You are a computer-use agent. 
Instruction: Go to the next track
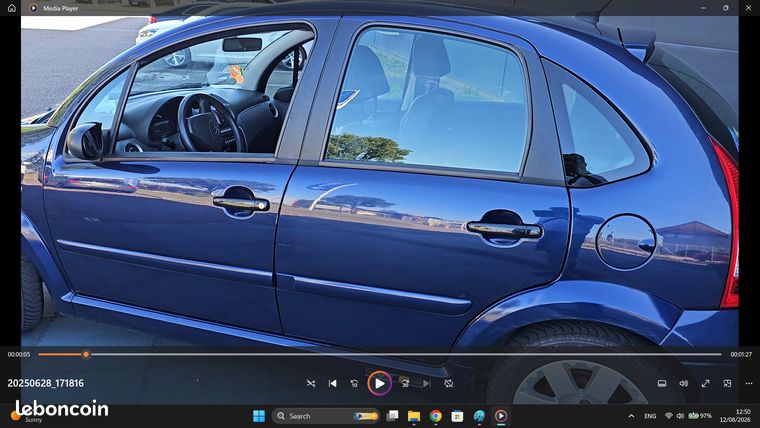click(x=427, y=383)
